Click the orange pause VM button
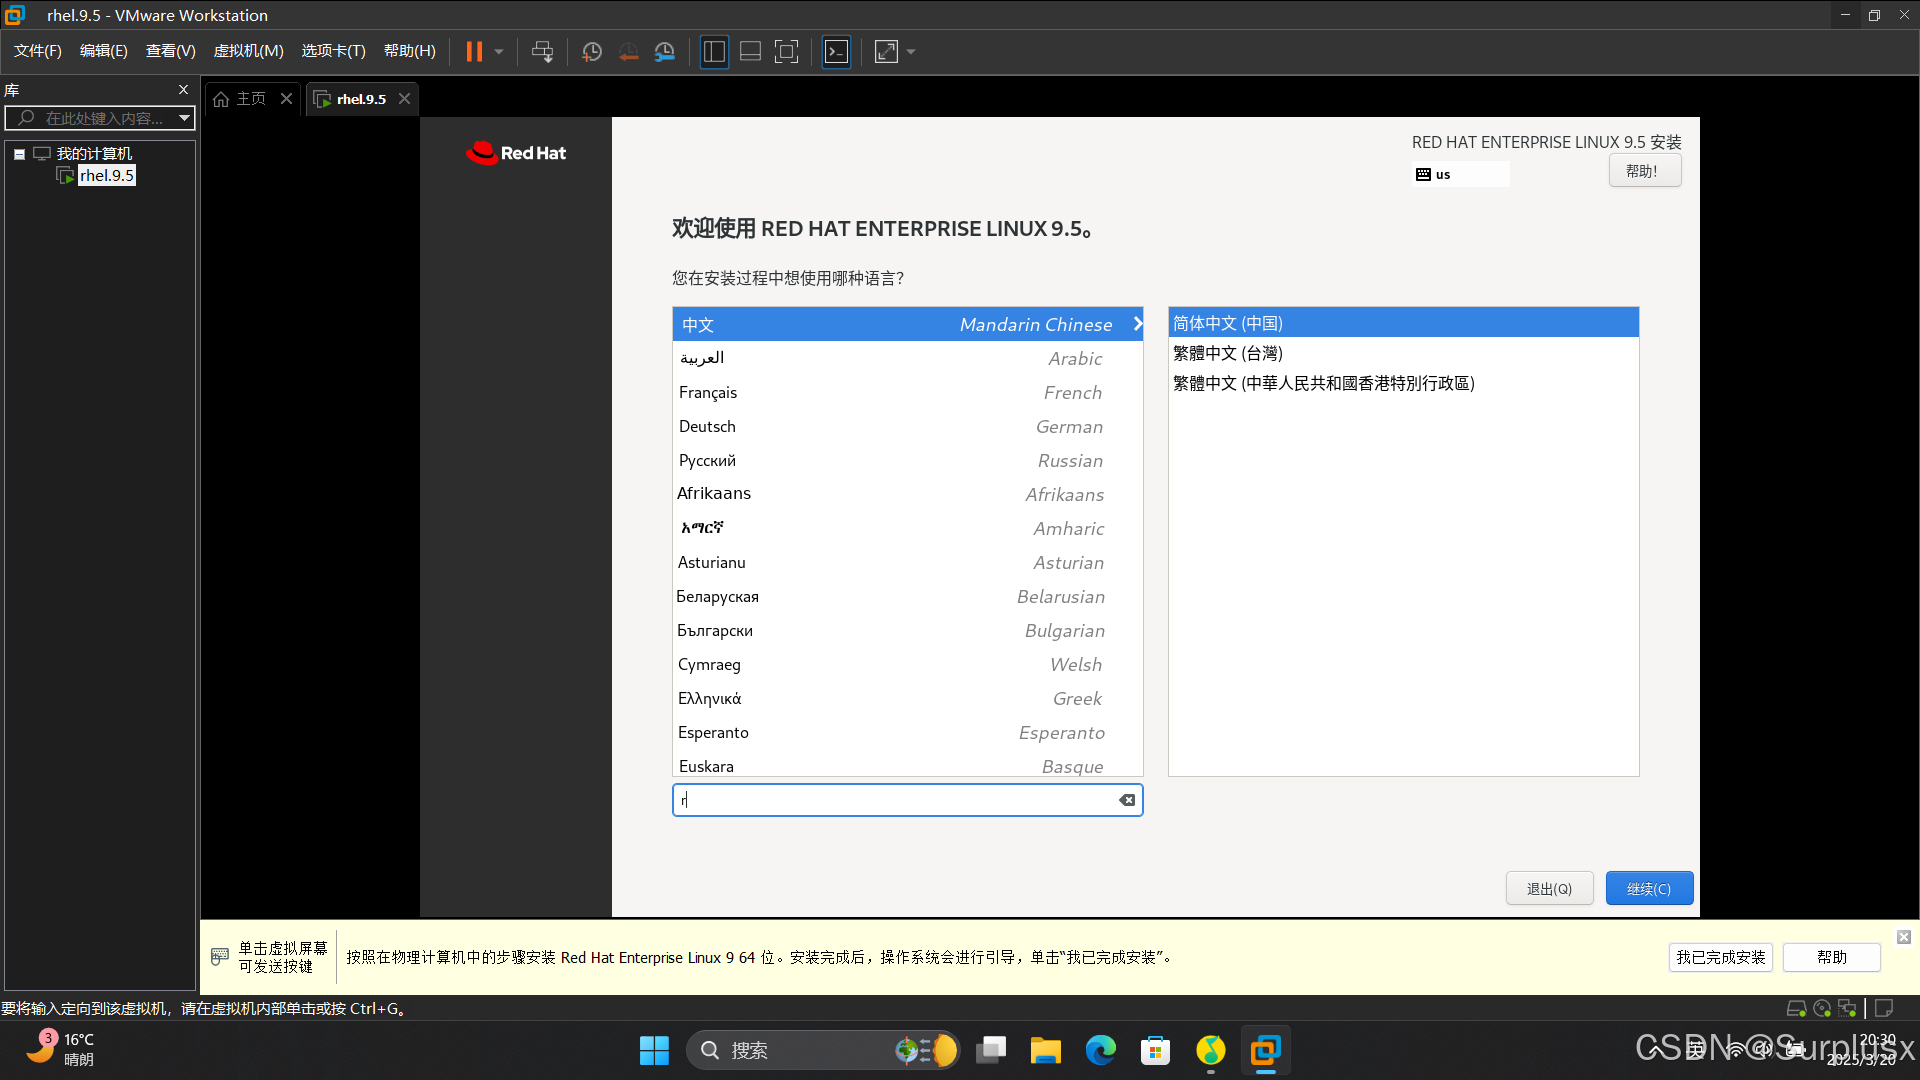Viewport: 1920px width, 1080px height. [x=474, y=52]
